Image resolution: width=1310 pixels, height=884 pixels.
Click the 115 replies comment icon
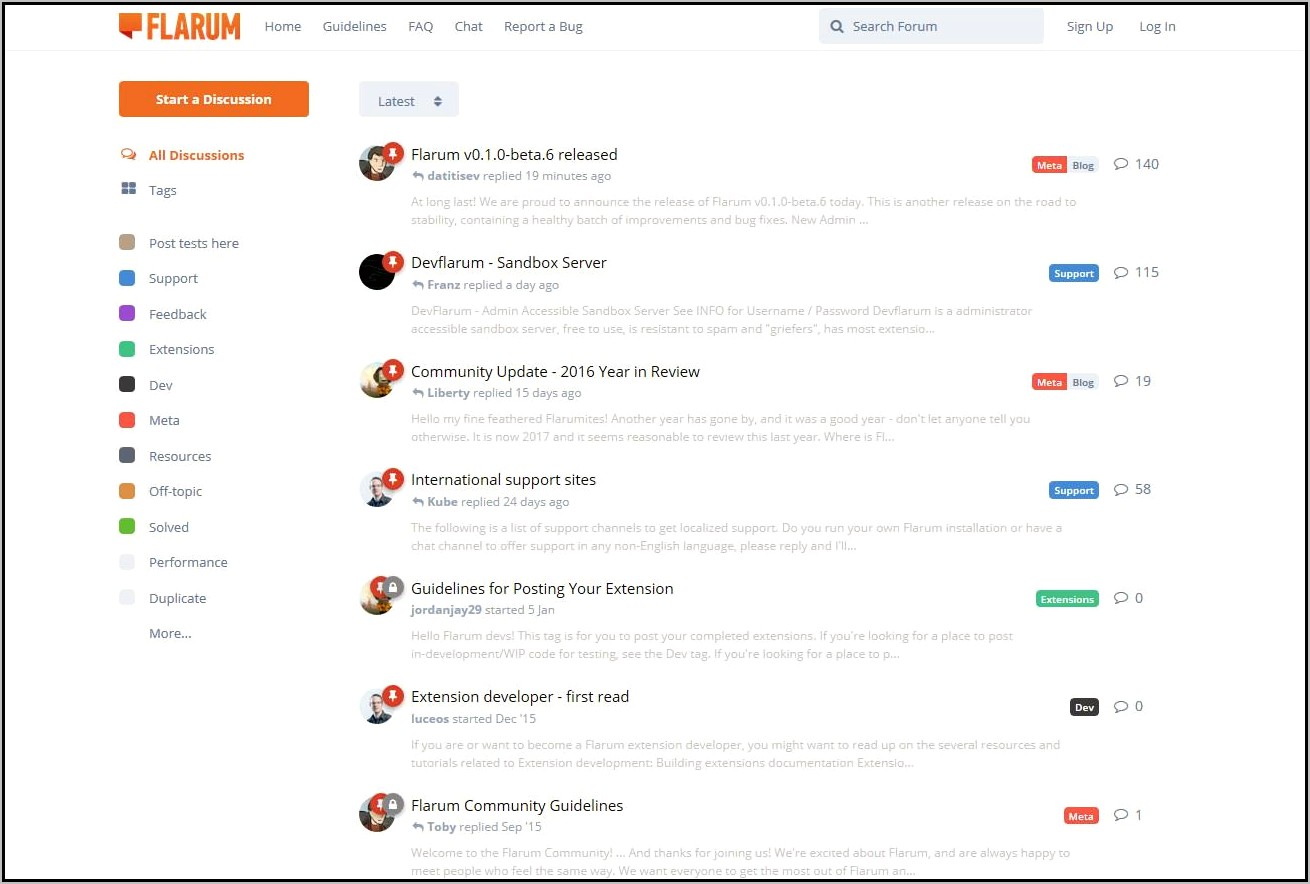point(1121,272)
